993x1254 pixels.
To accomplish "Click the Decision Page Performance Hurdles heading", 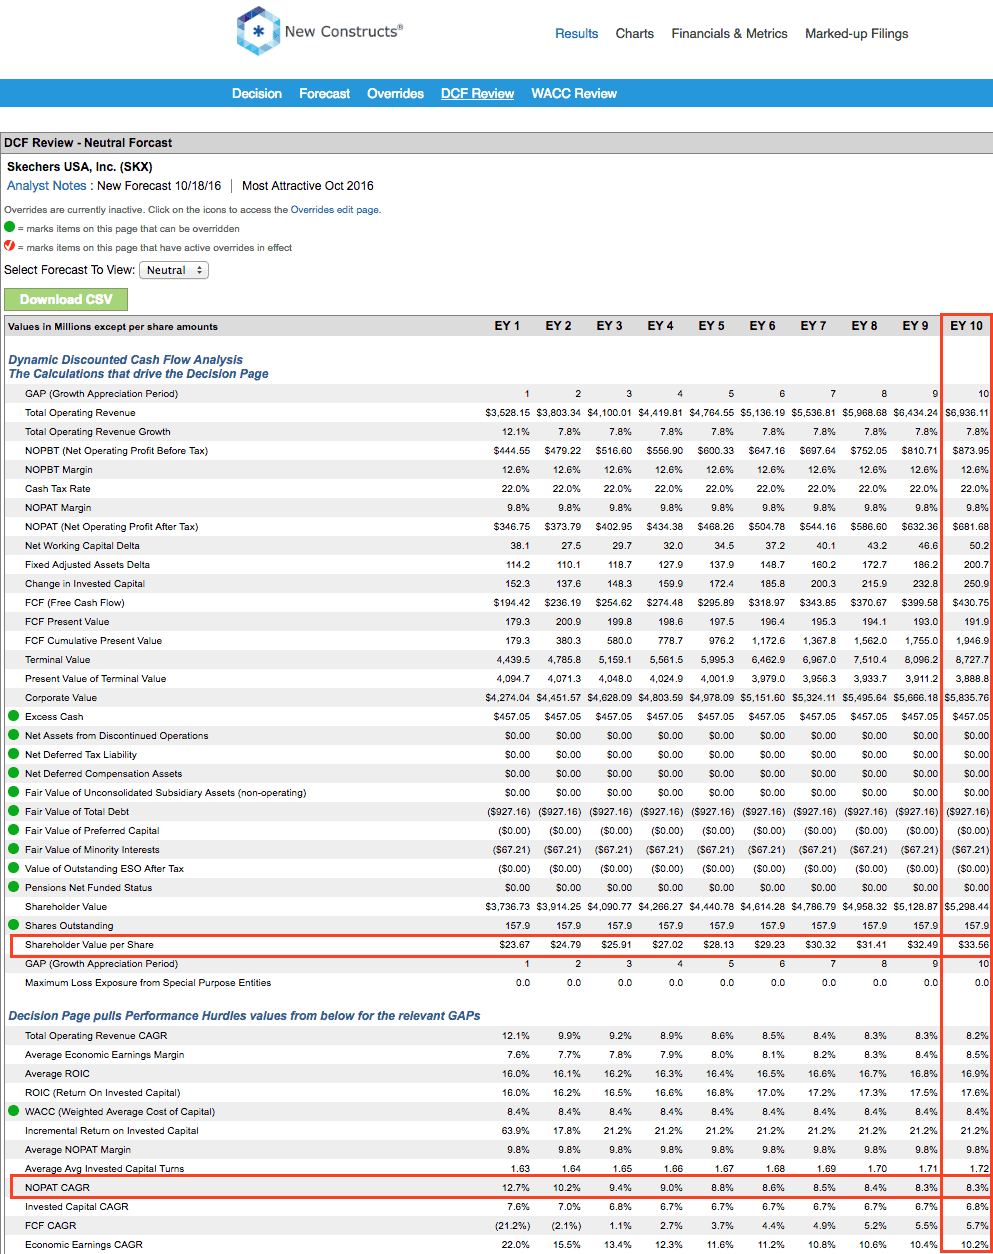I will coord(244,1015).
